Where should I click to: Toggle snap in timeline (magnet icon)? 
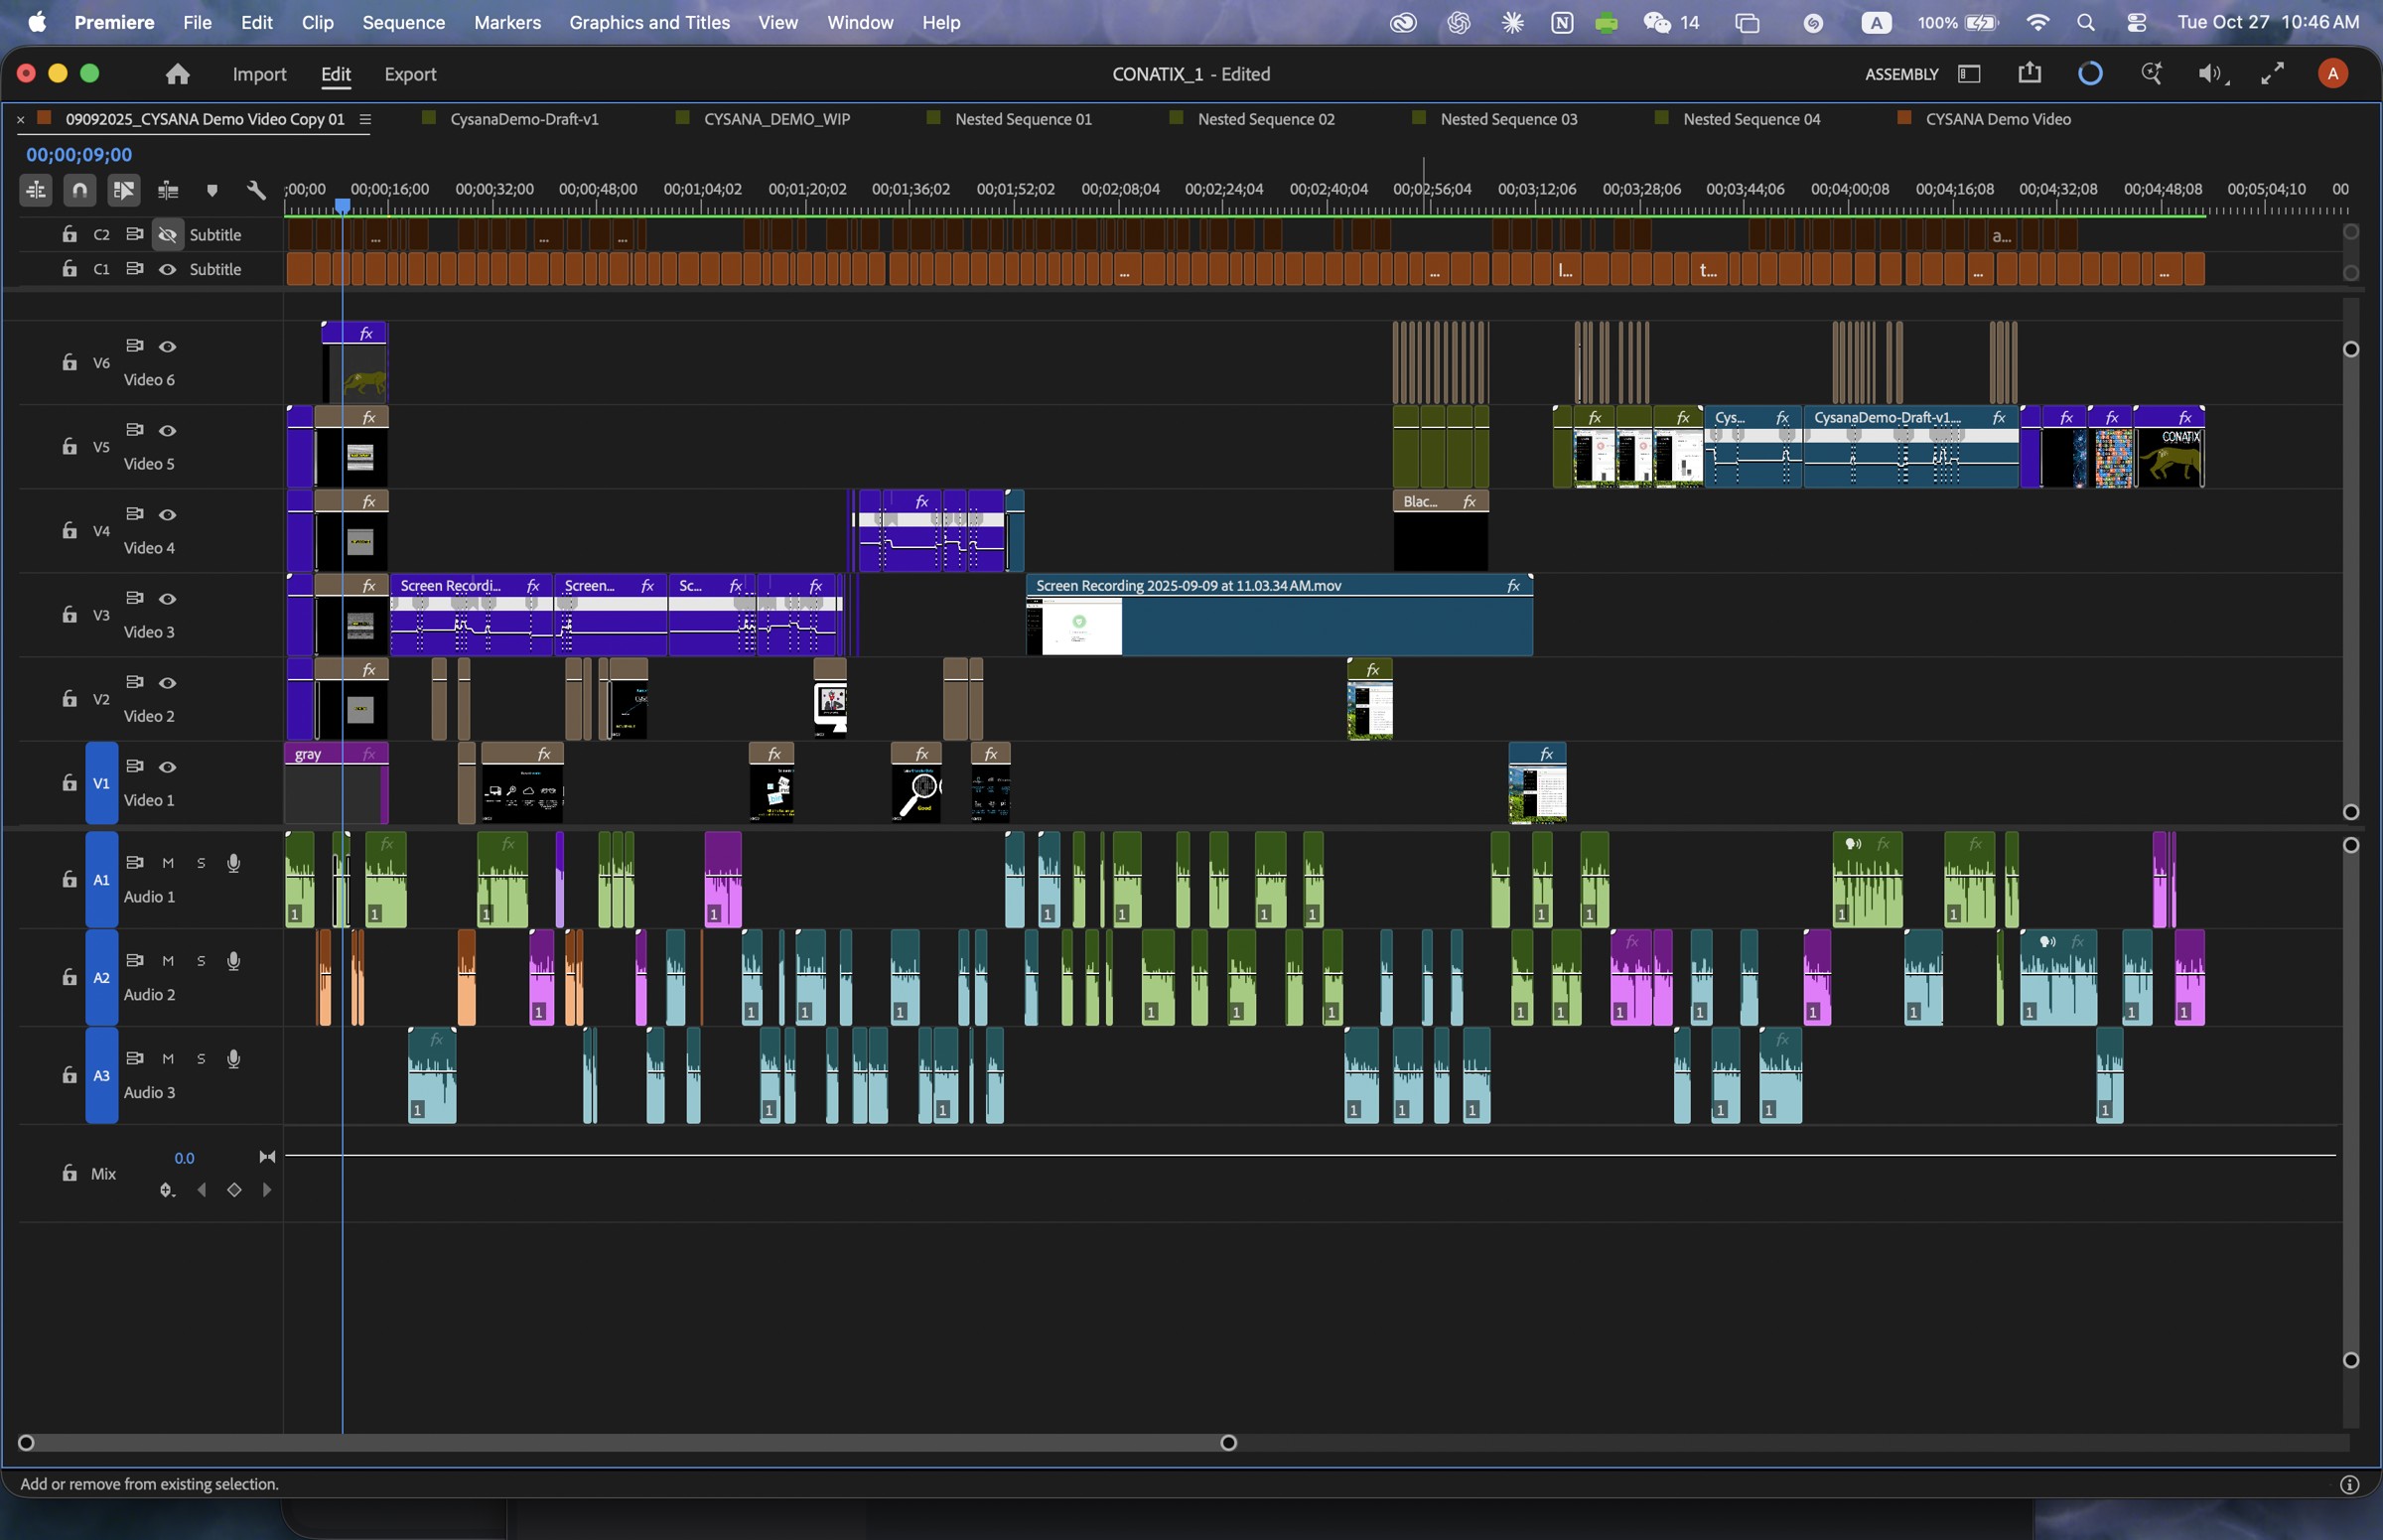coord(79,189)
